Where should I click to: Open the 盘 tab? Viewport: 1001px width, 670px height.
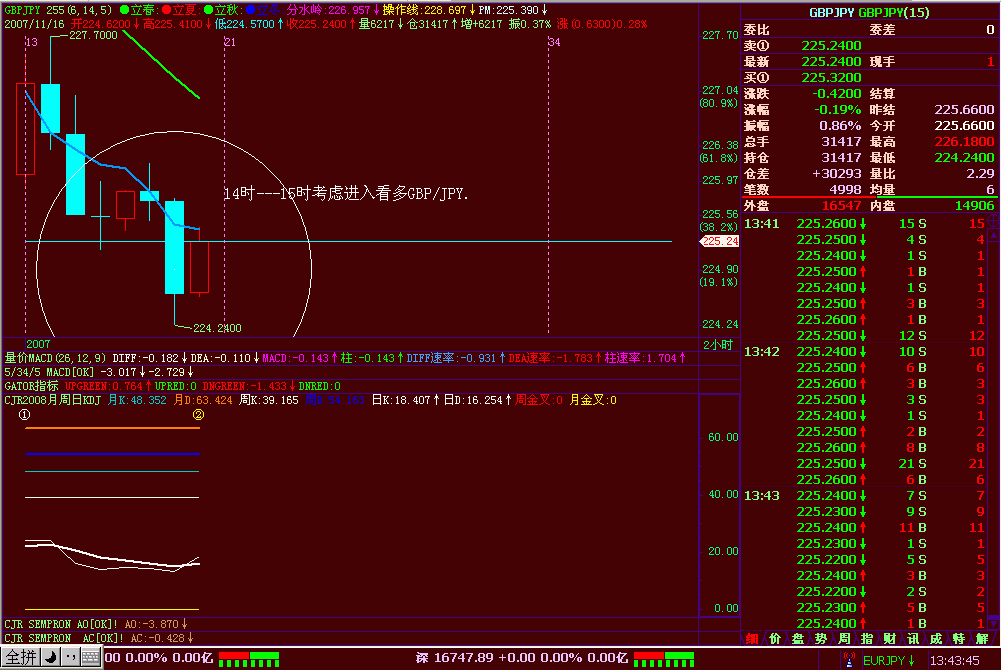coord(797,639)
